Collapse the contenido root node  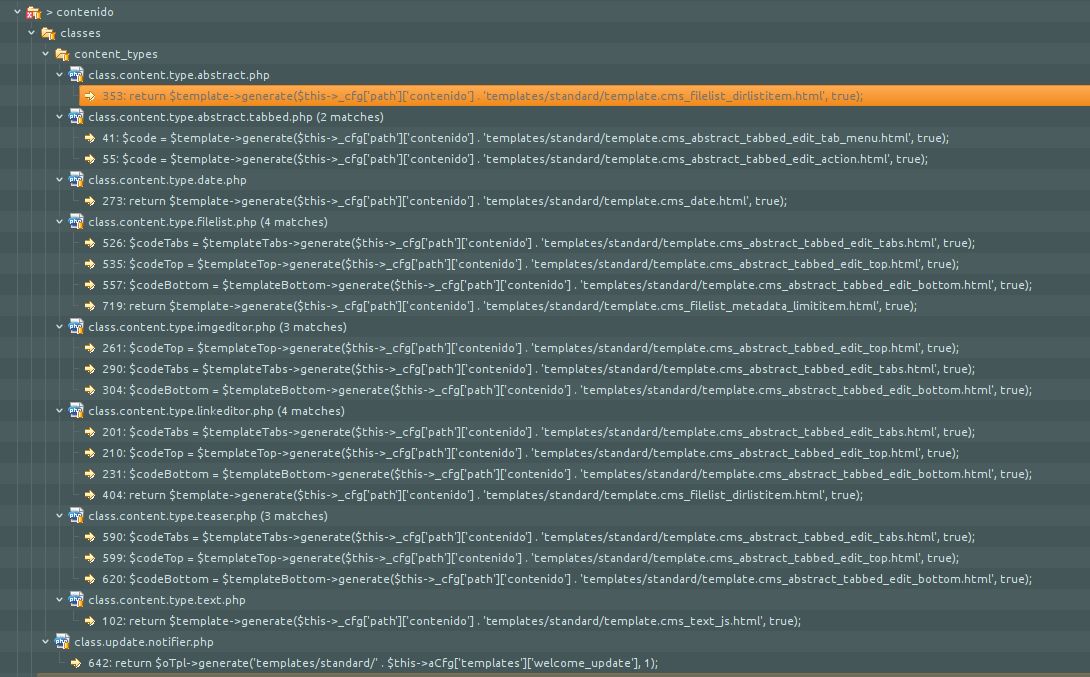18,12
